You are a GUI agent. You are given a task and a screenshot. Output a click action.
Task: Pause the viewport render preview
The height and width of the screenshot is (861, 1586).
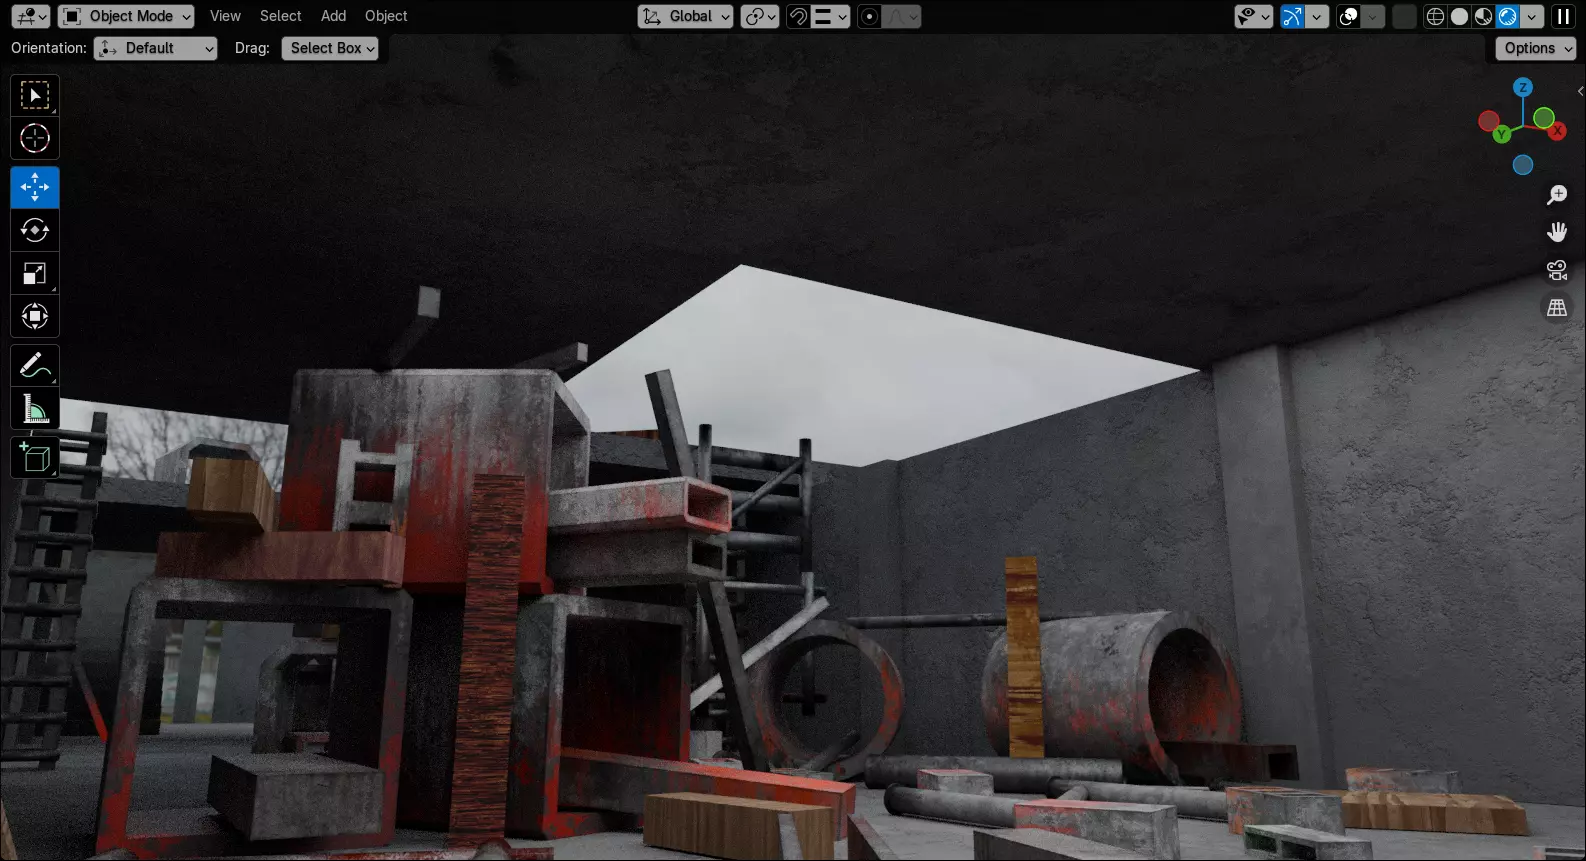1563,16
